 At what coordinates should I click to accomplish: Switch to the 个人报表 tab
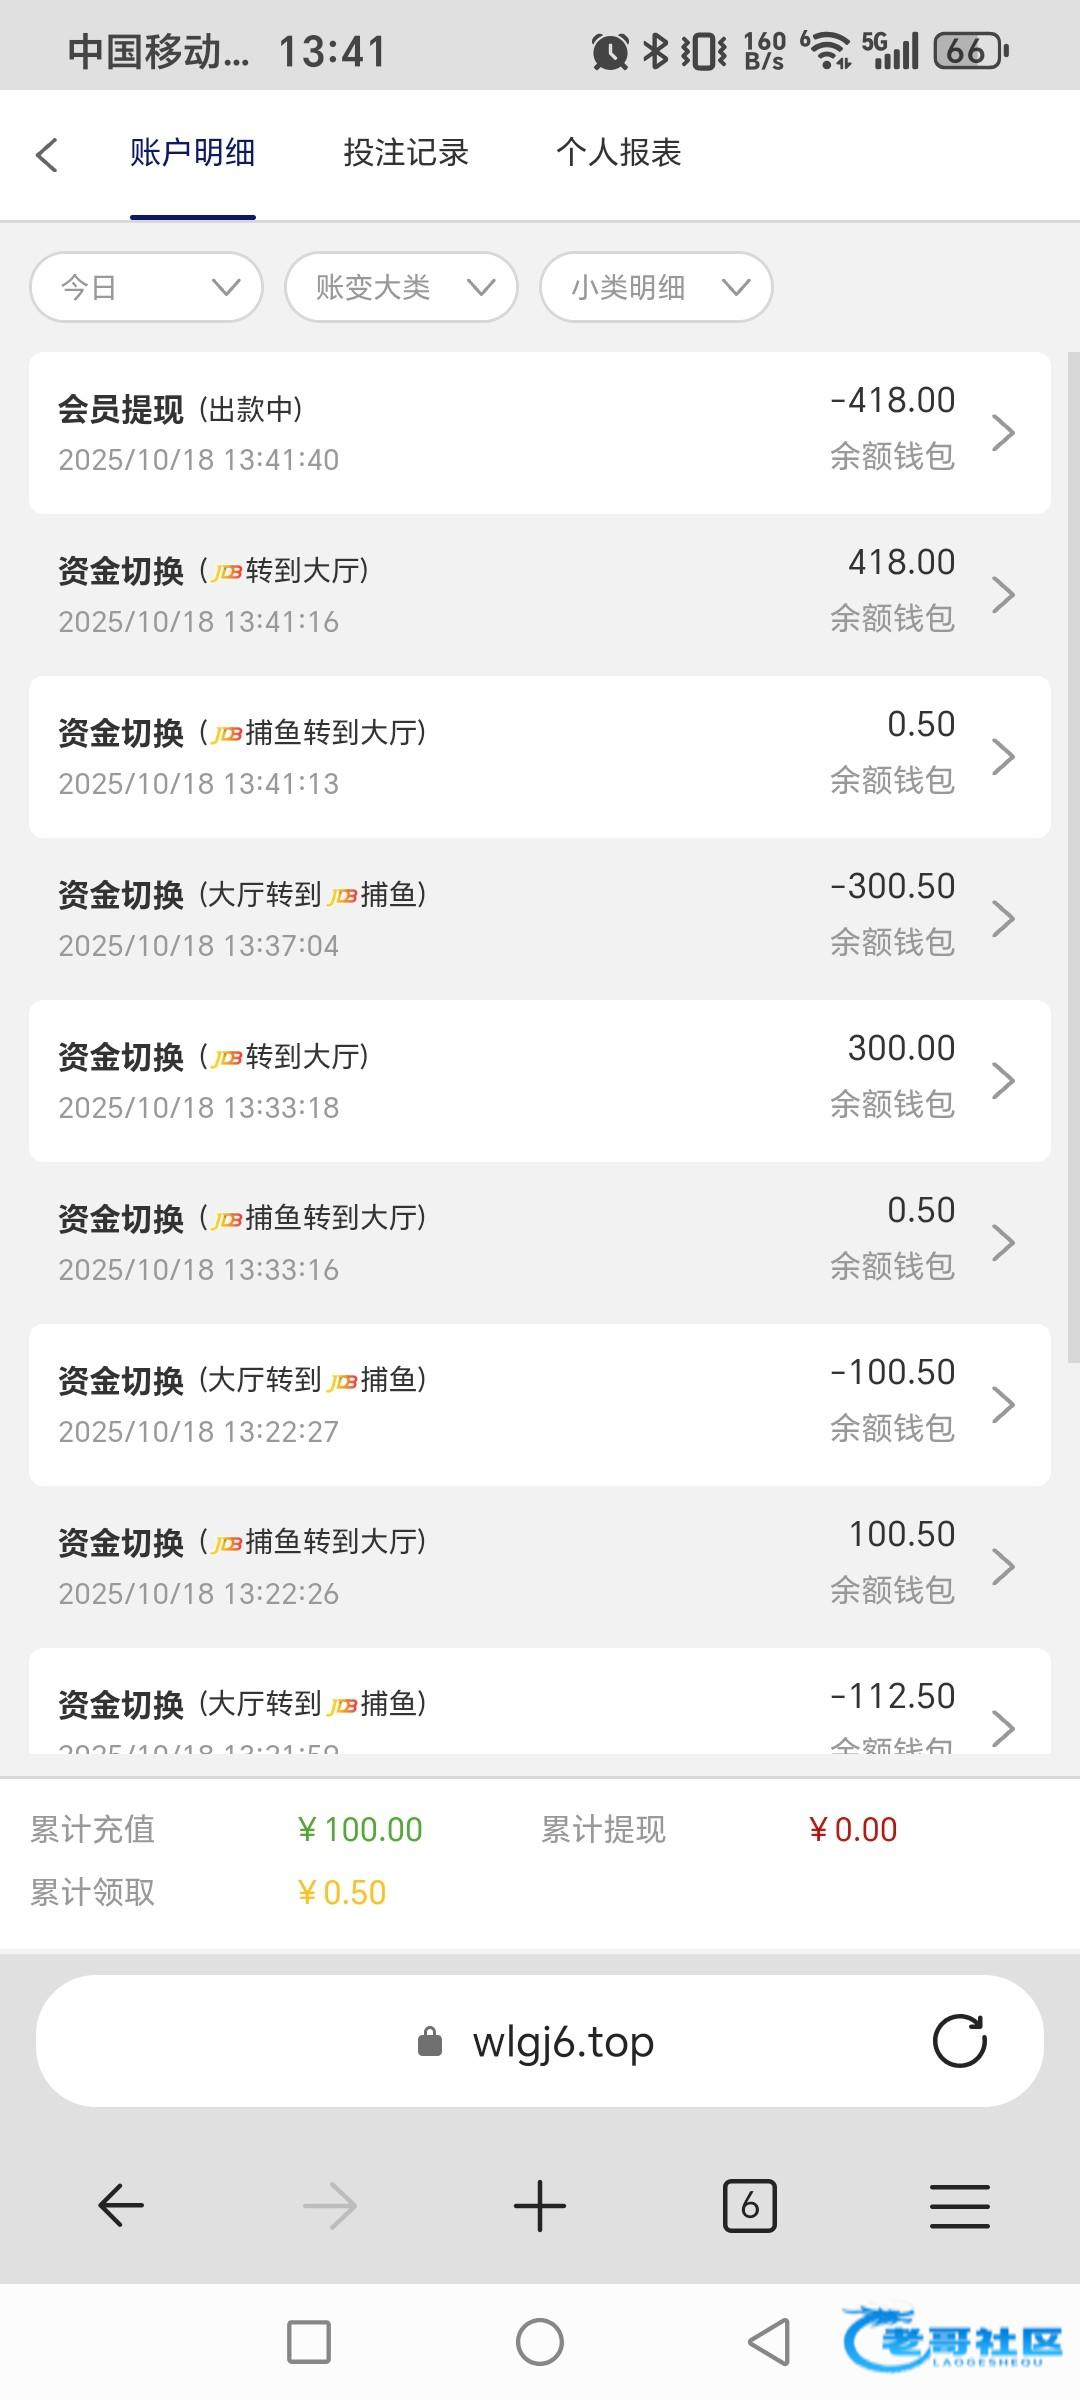coord(618,153)
